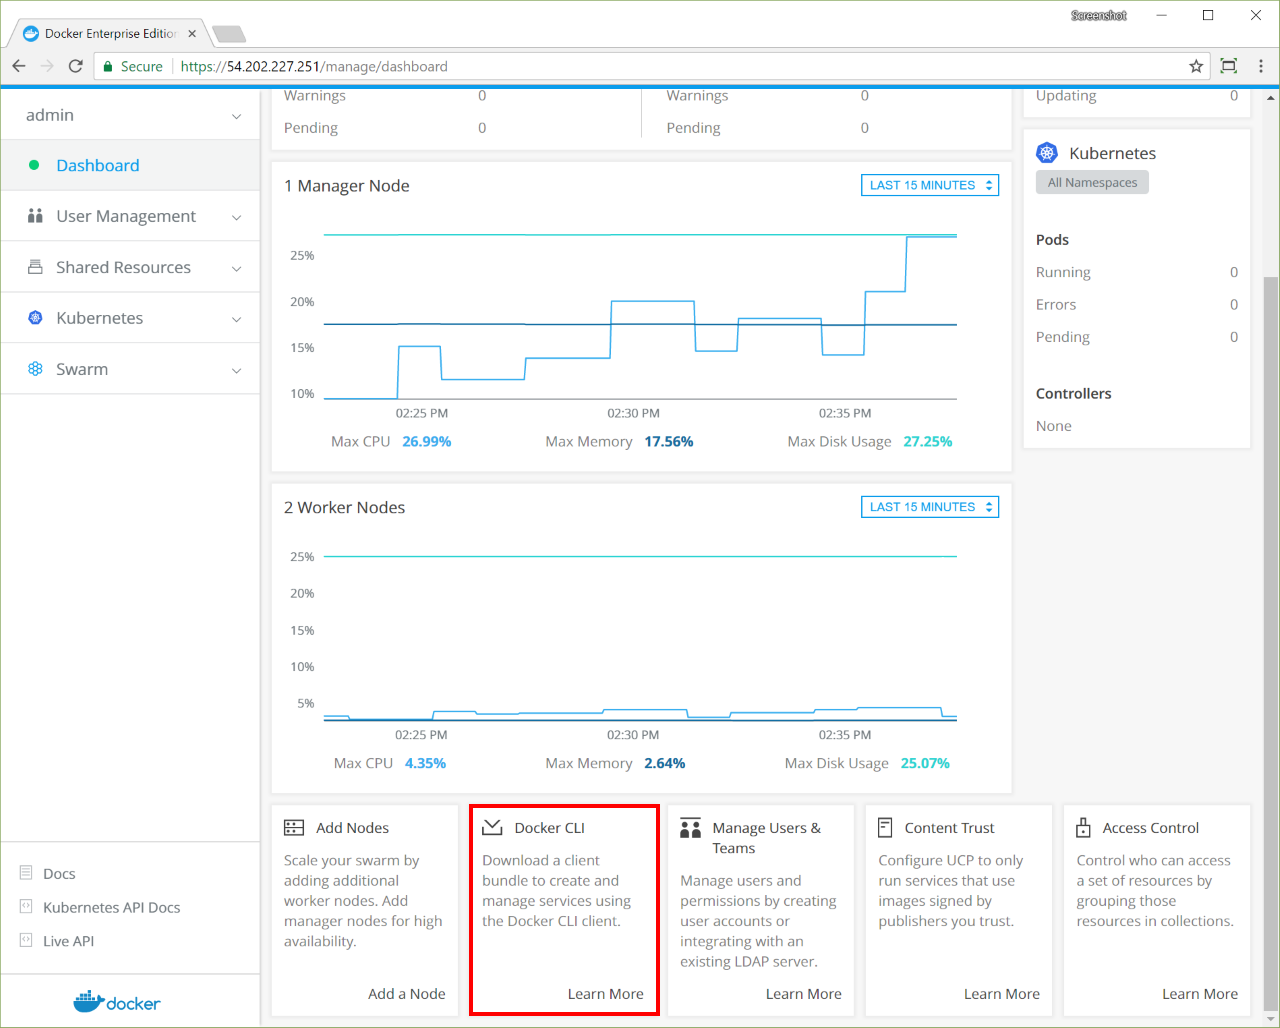The height and width of the screenshot is (1028, 1280).
Task: Open Worker Nodes time range dropdown
Action: pyautogui.click(x=929, y=507)
